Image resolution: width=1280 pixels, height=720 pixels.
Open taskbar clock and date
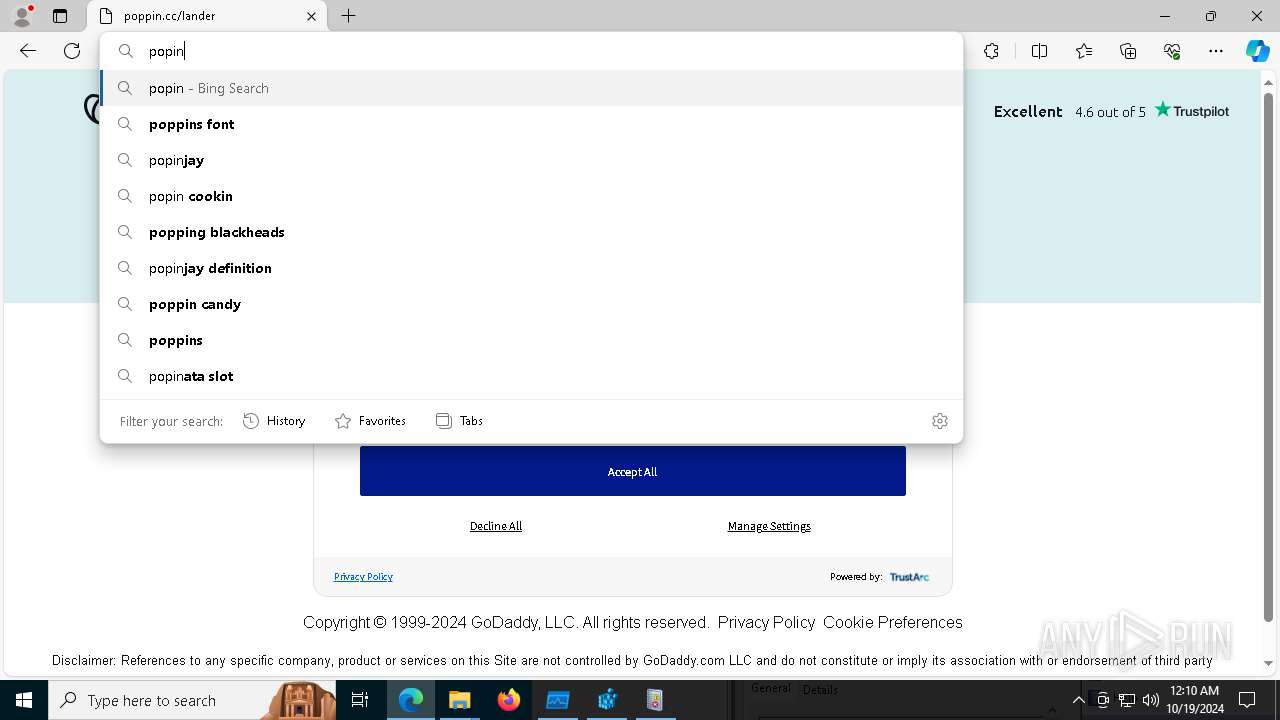(1194, 700)
